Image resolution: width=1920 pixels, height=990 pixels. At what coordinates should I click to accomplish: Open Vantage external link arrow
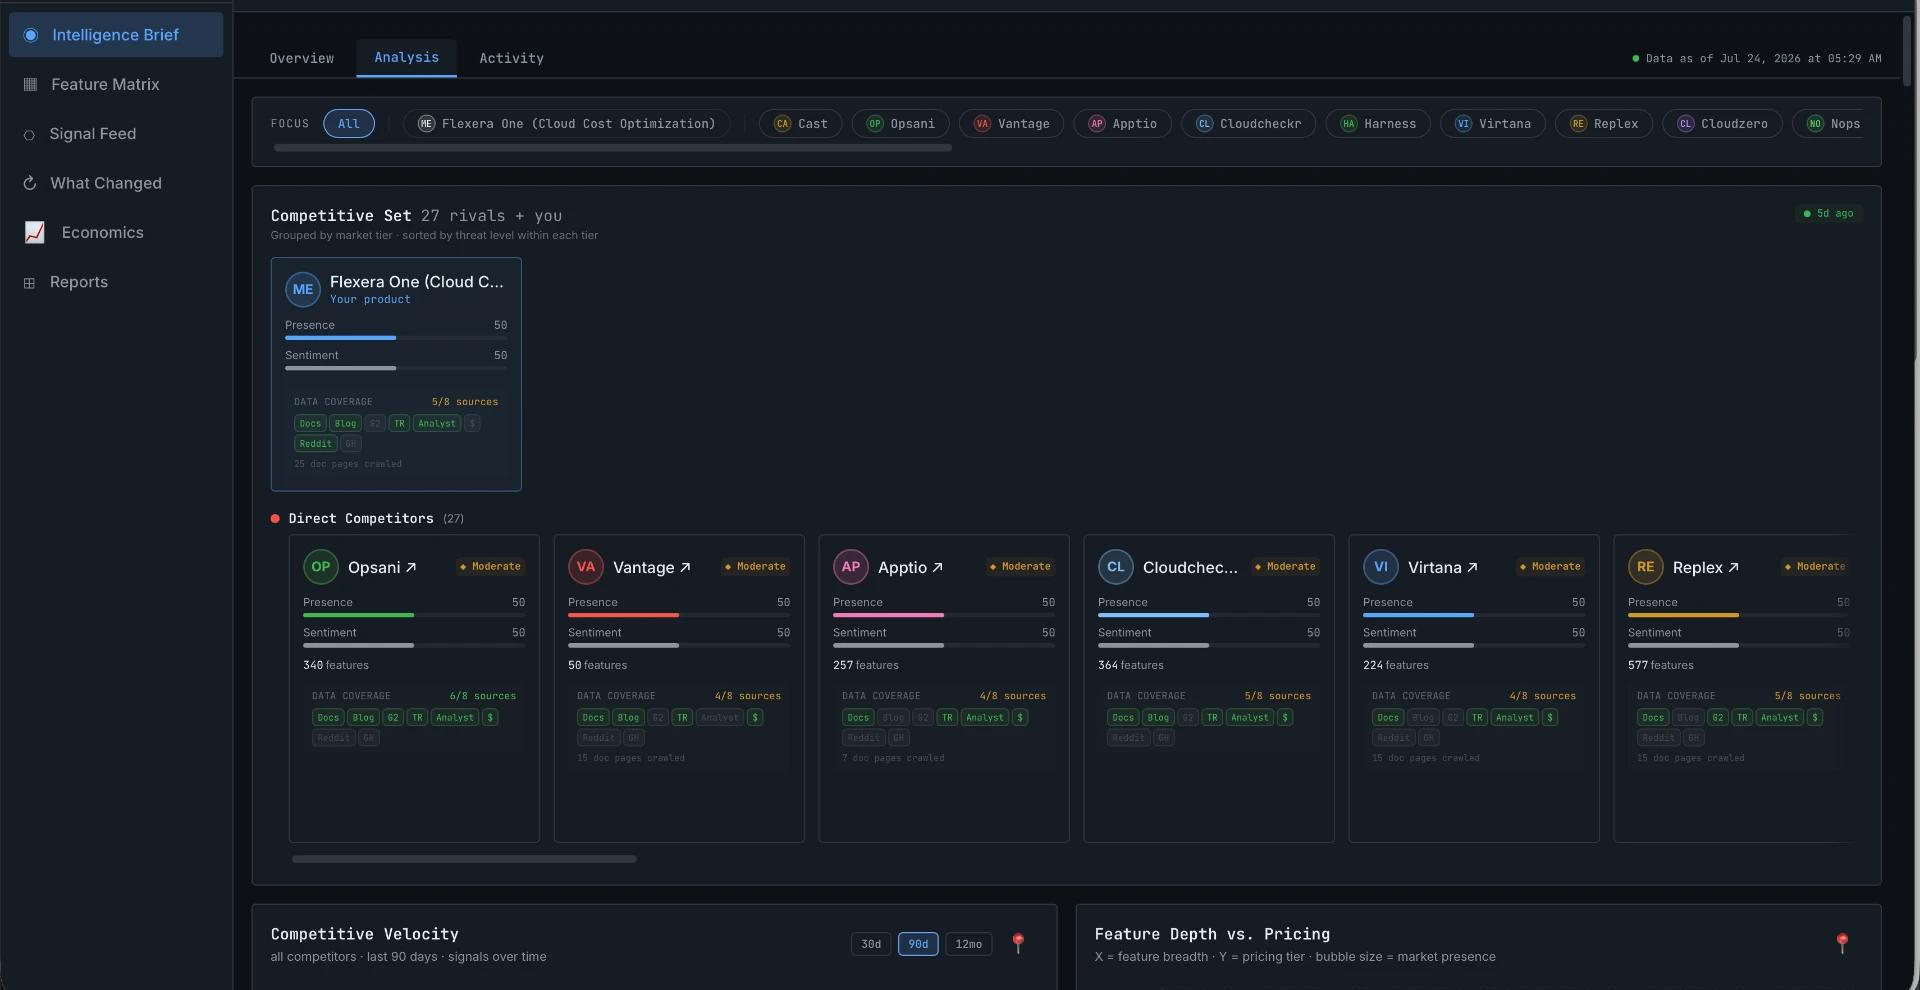point(685,568)
